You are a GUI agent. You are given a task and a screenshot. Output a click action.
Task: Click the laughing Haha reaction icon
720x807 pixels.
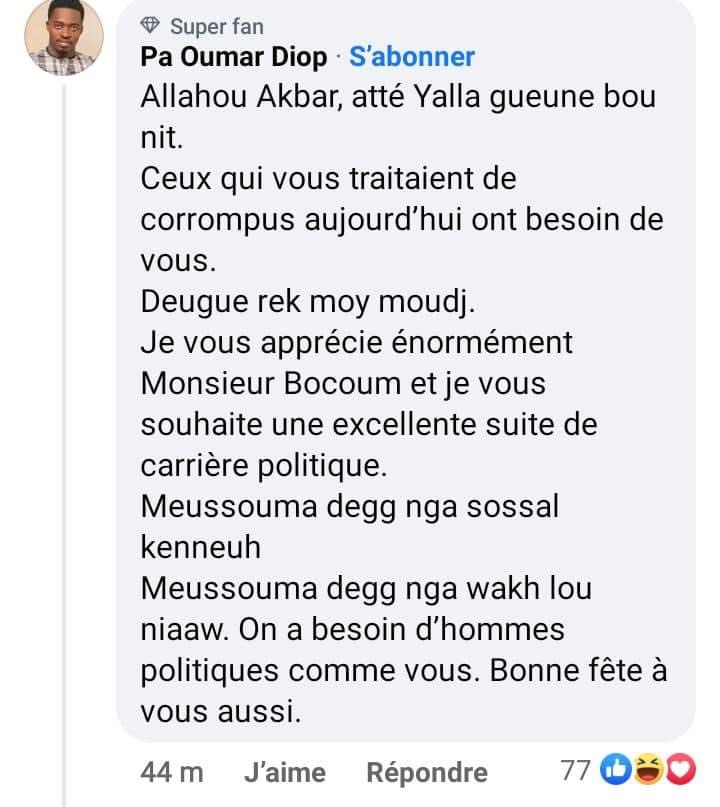pos(648,769)
